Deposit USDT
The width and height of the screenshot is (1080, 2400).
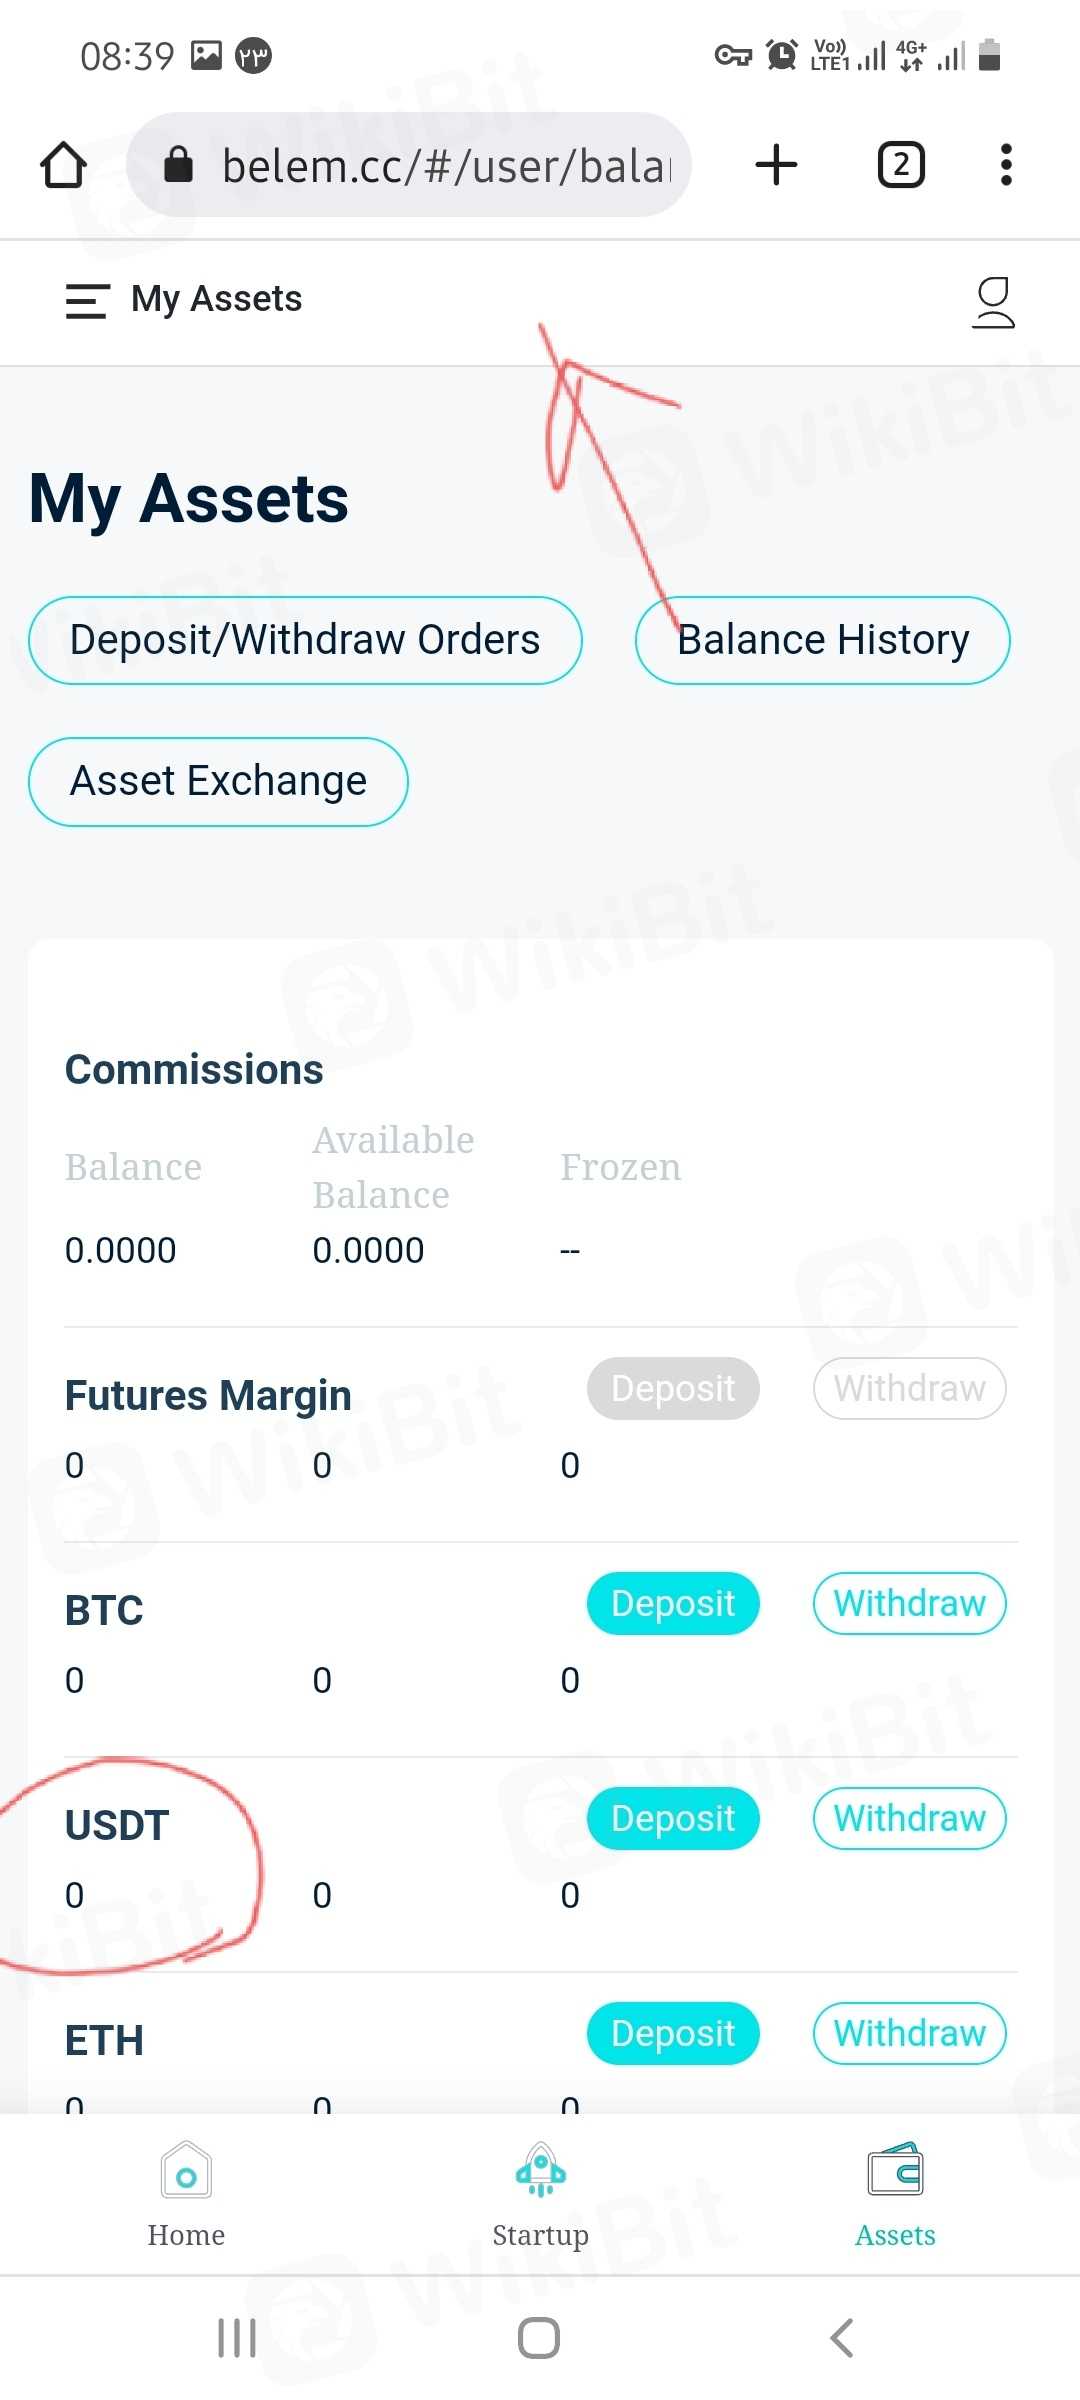673,1818
